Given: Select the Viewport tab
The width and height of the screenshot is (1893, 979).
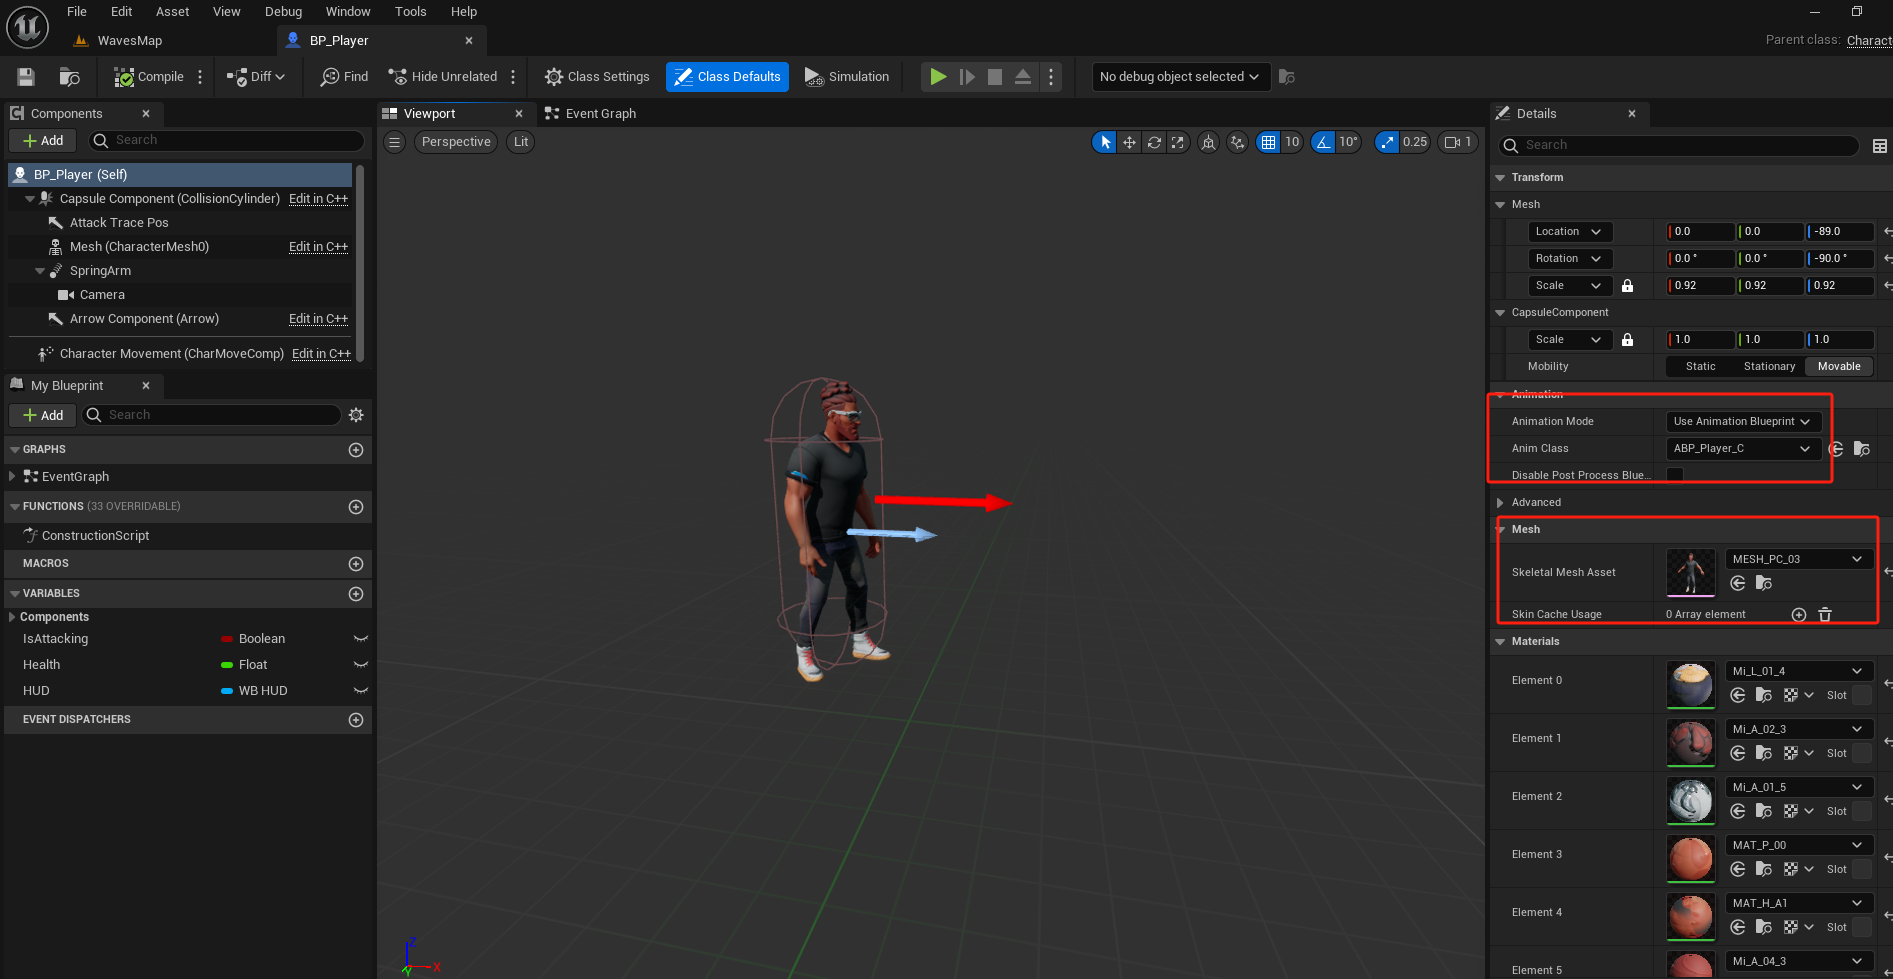Looking at the screenshot, I should (x=429, y=114).
